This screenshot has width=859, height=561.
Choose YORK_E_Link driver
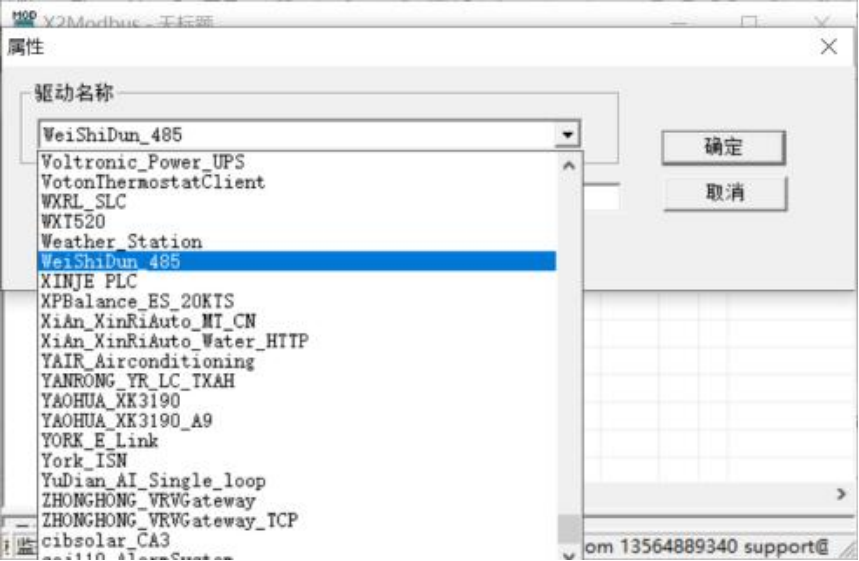coord(297,440)
